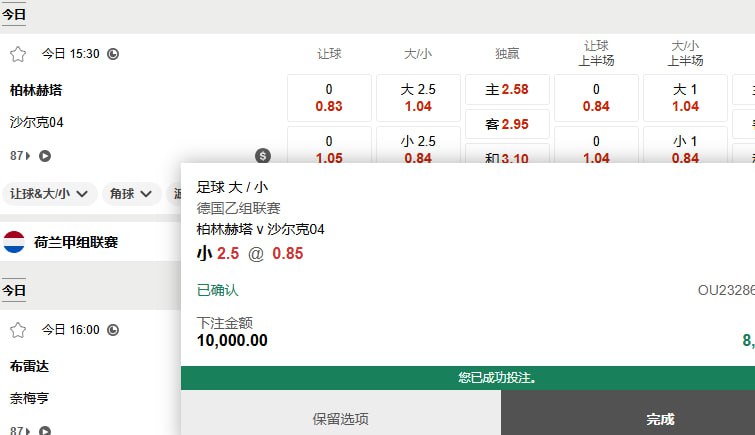Screen dimensions: 755x435
Task: Star the 布雷达 match as favorite
Action: click(17, 330)
